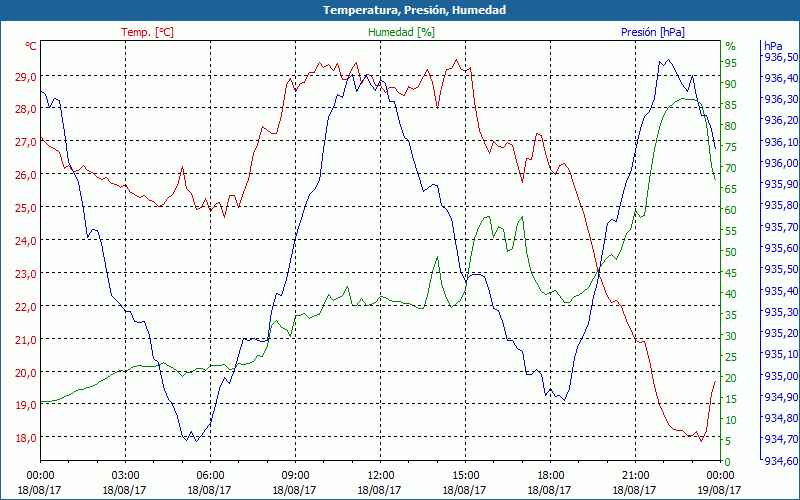Click the 935,90 pressure axis value
The height and width of the screenshot is (500, 800).
tap(779, 184)
